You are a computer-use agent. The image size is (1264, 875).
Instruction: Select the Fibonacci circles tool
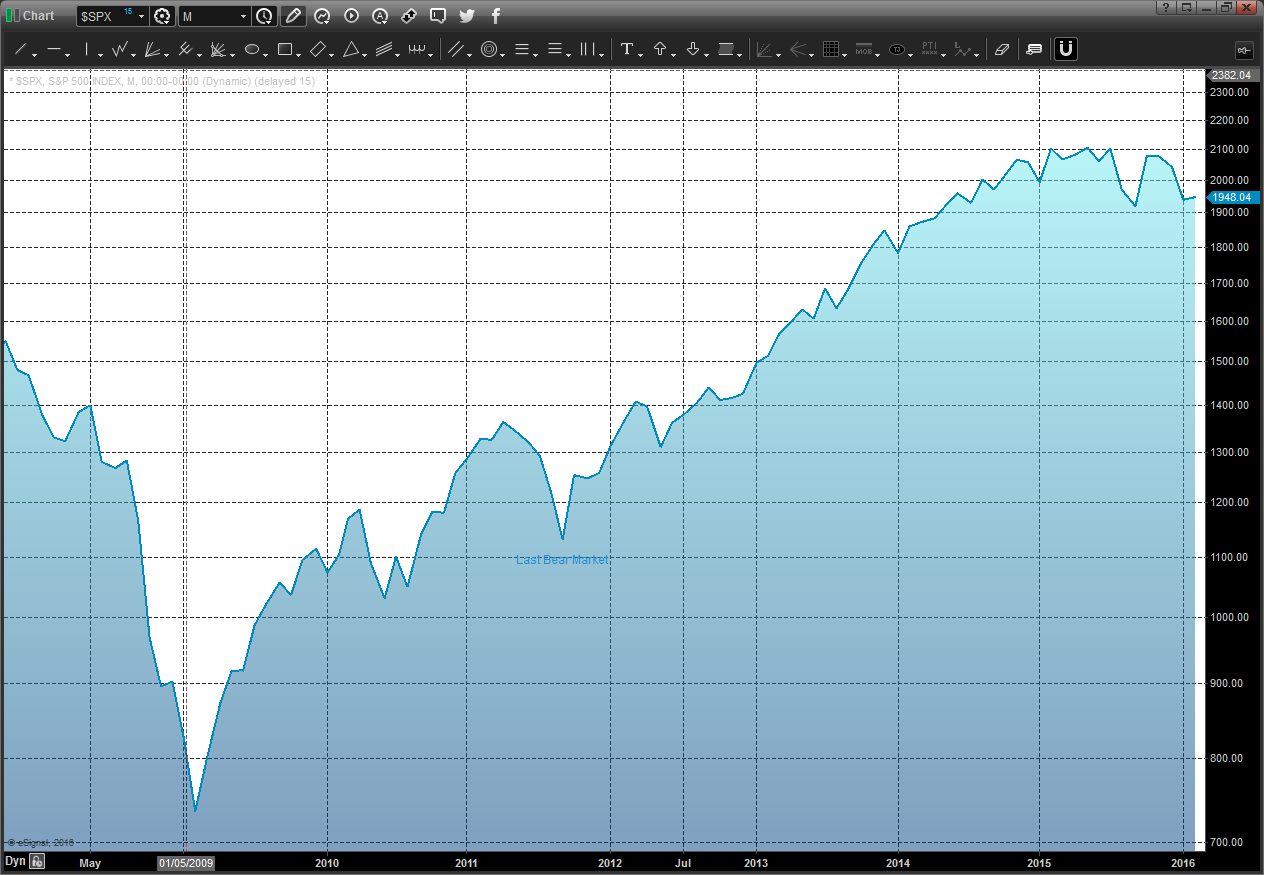[489, 49]
